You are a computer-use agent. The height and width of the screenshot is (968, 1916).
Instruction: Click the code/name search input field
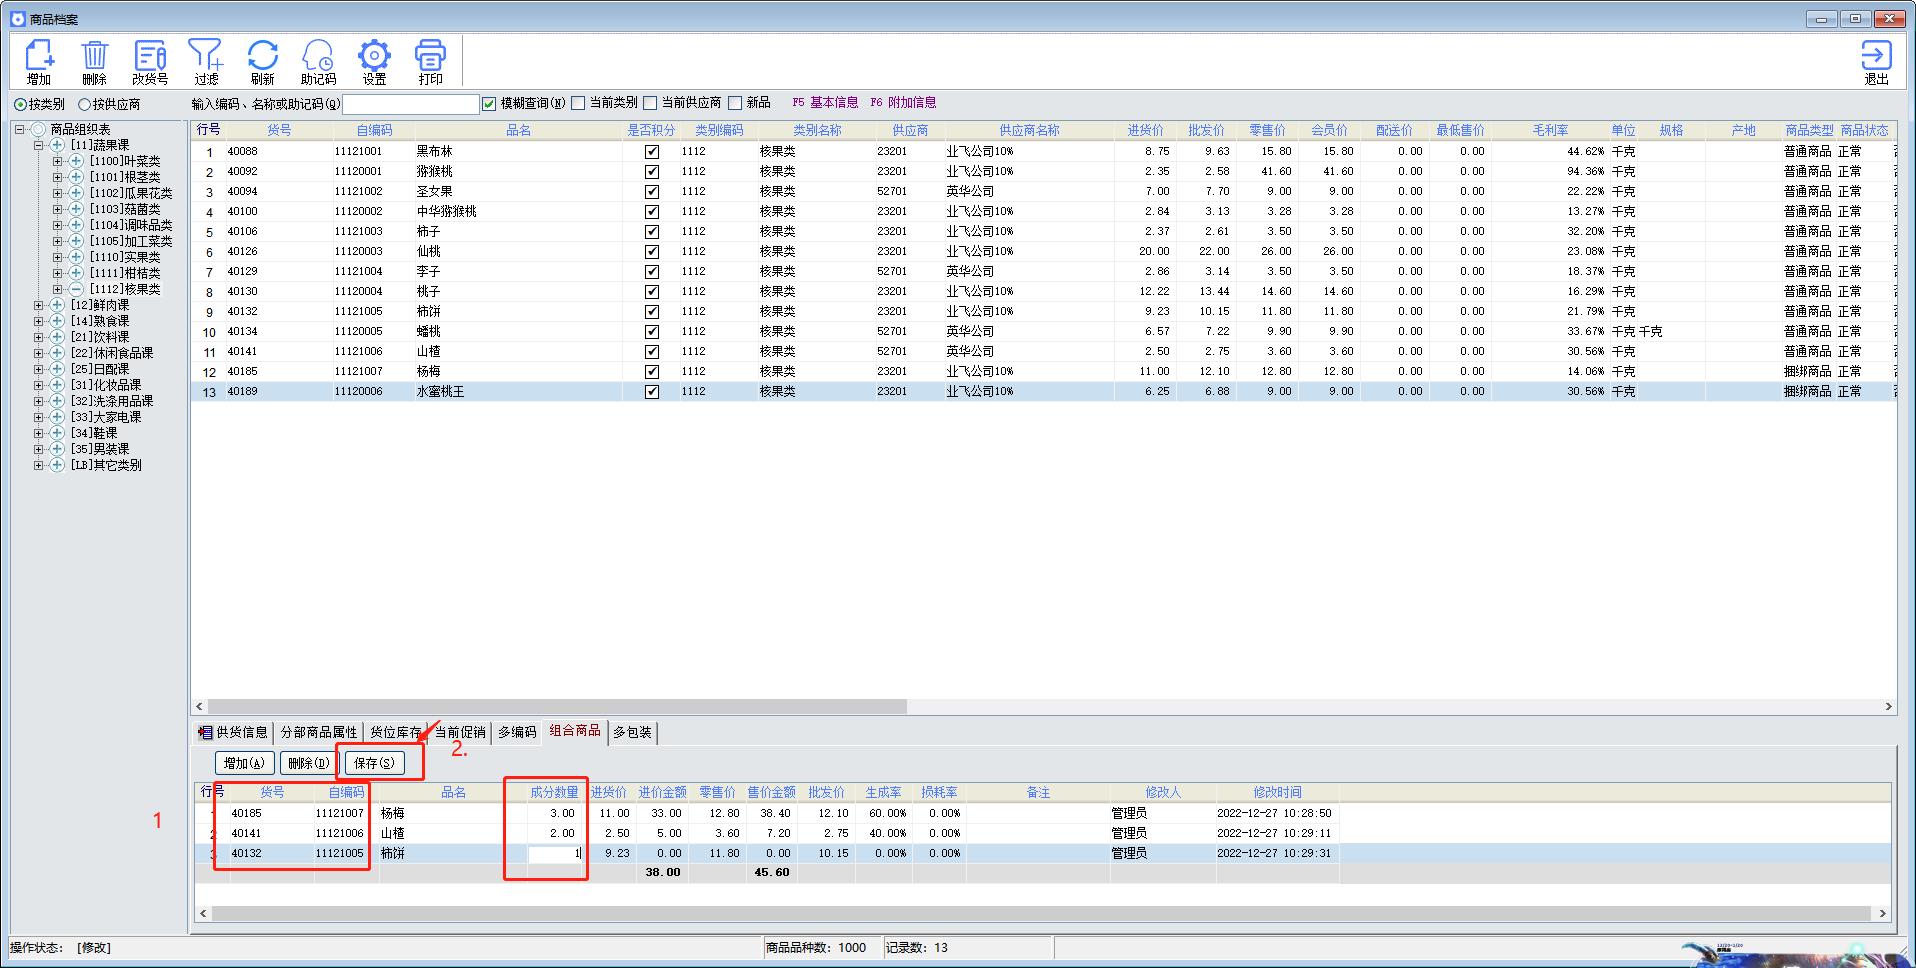click(x=411, y=104)
